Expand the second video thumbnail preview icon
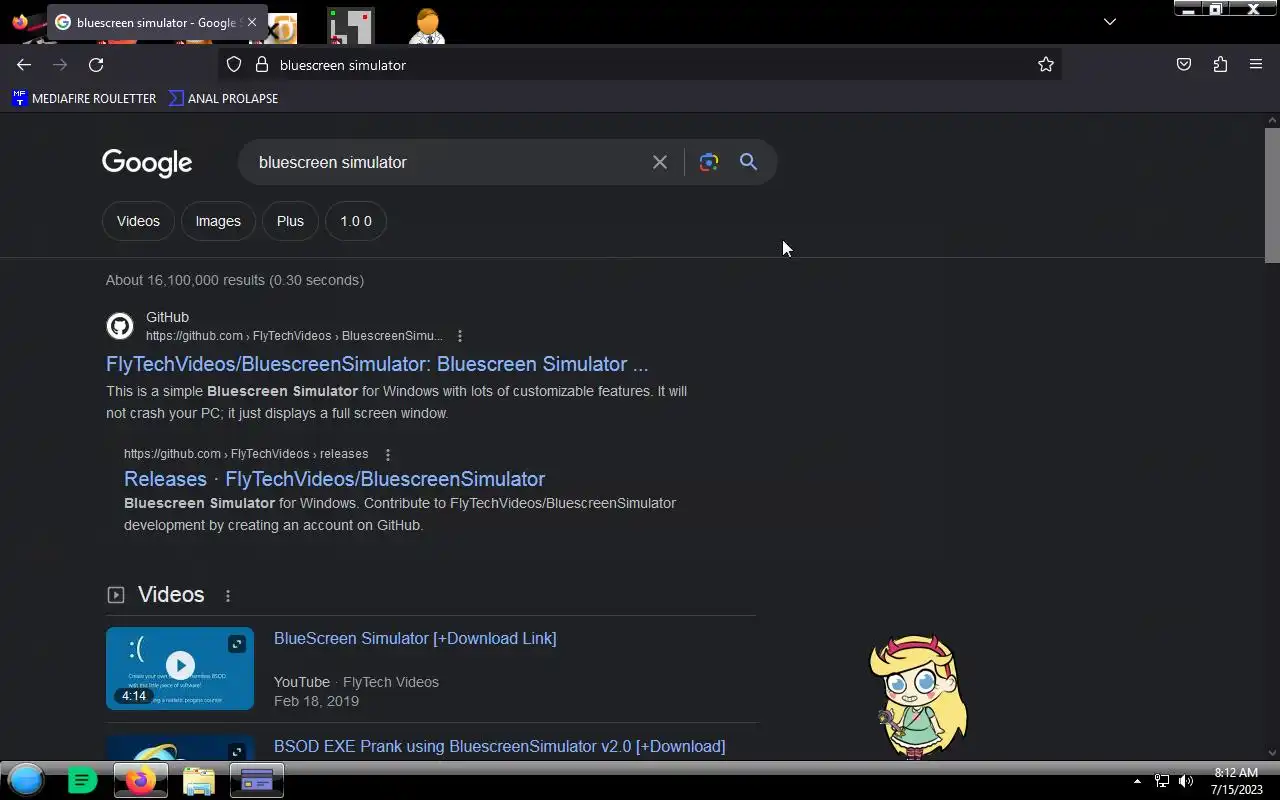 237,752
